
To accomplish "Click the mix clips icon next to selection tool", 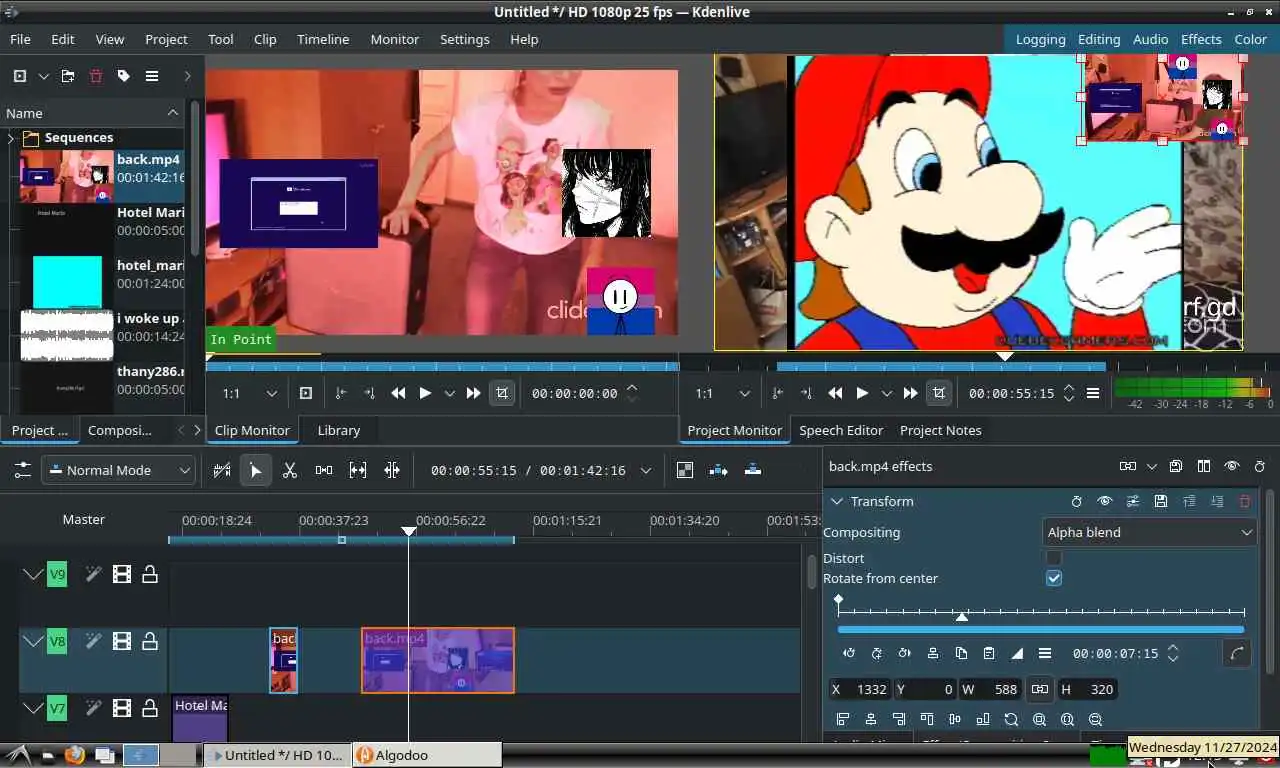I will click(222, 470).
